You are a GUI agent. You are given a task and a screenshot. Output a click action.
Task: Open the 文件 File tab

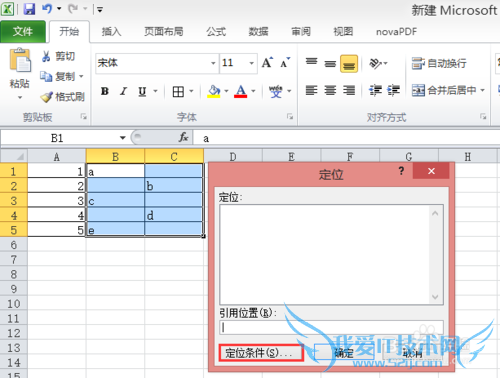pos(23,32)
